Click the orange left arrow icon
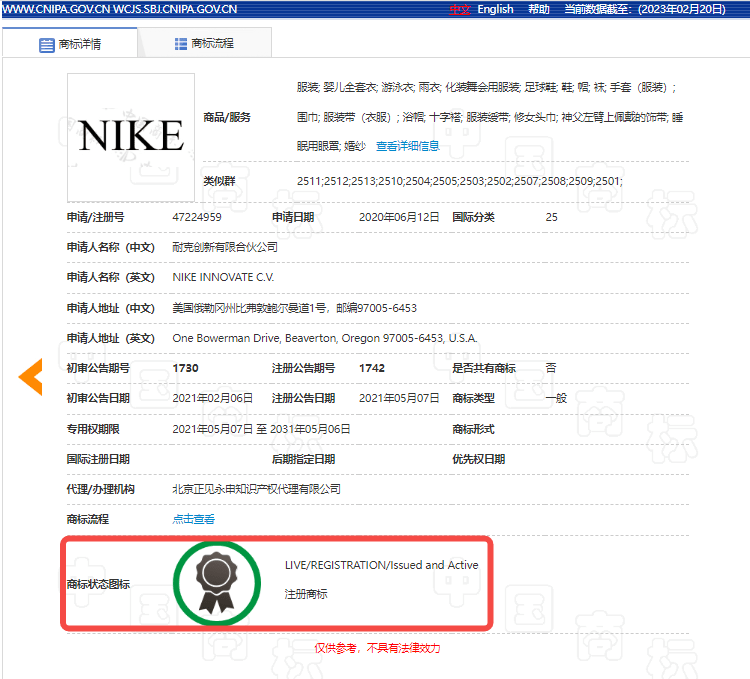 click(31, 376)
